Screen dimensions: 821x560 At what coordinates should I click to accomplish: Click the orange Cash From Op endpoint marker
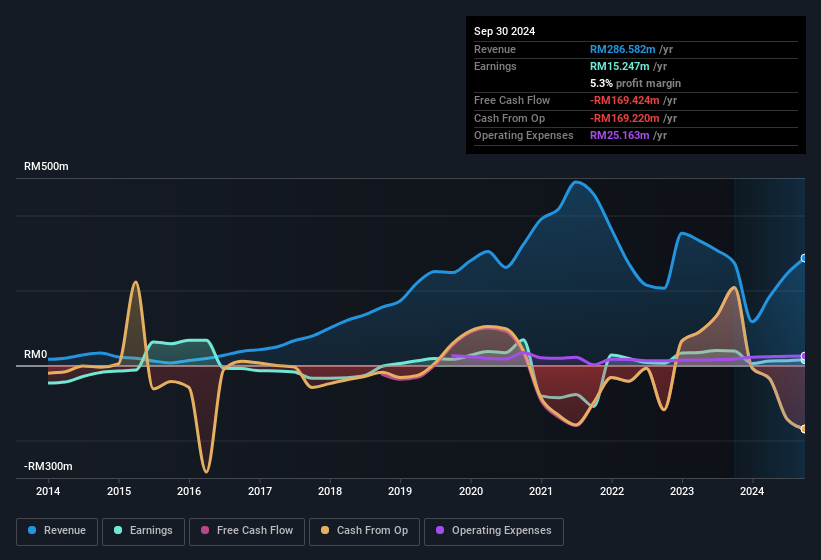pyautogui.click(x=804, y=429)
